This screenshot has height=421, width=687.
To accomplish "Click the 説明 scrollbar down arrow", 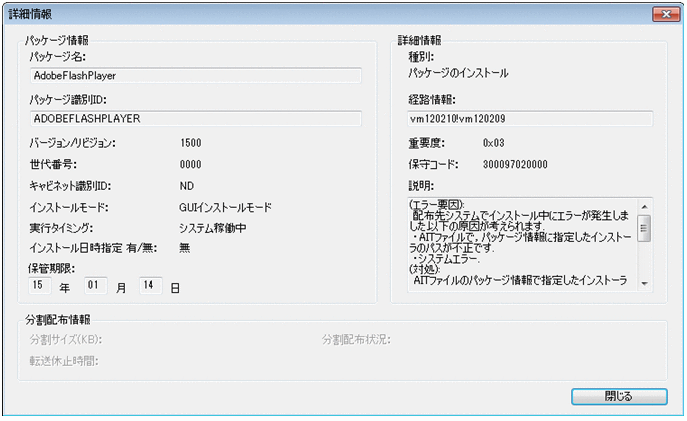I will 644,284.
